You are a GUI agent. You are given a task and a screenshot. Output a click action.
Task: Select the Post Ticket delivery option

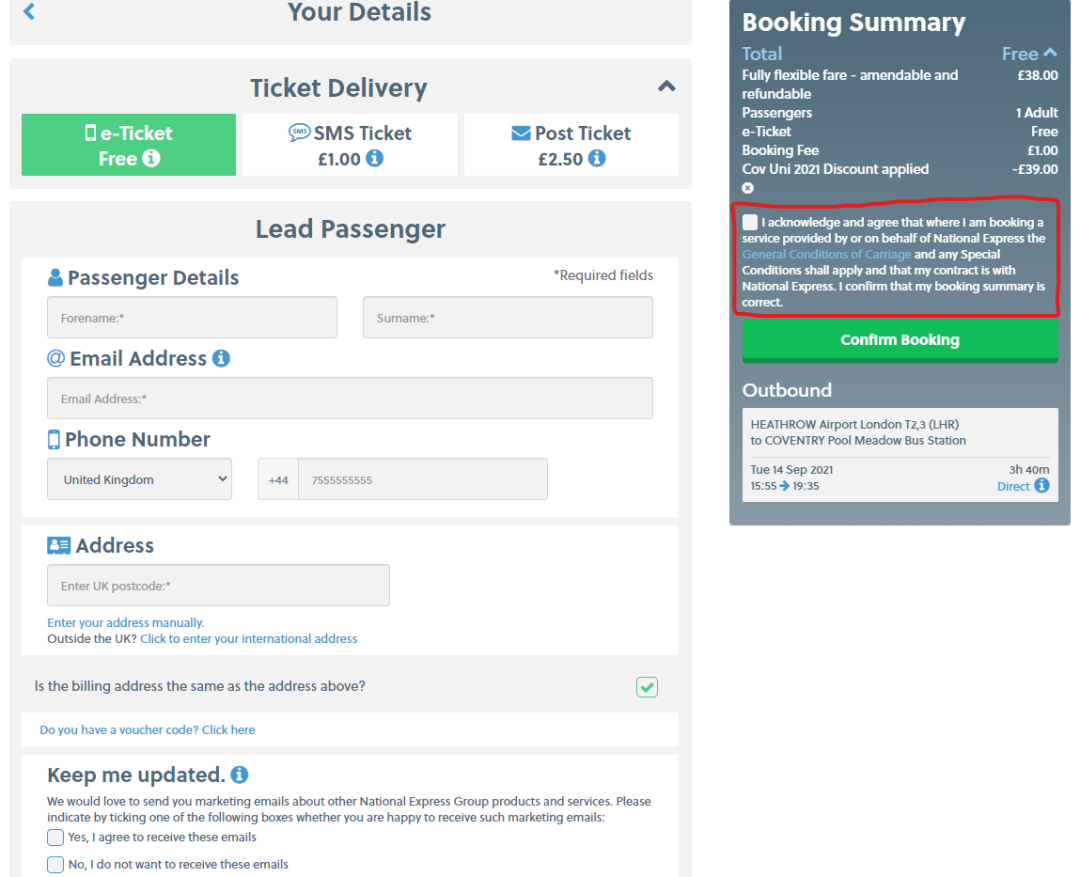point(571,145)
